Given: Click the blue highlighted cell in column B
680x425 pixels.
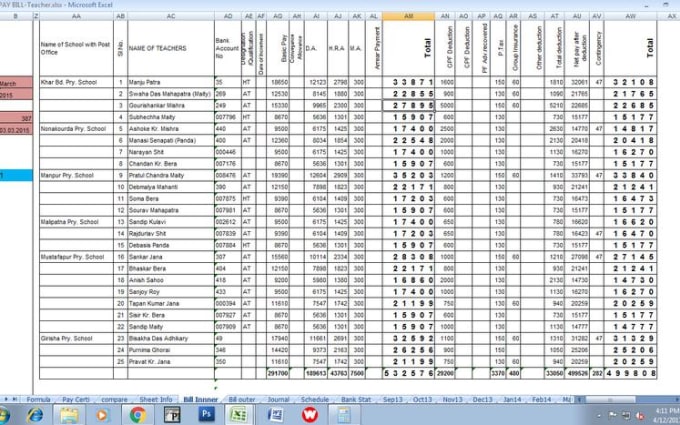Looking at the screenshot, I should [x=16, y=175].
